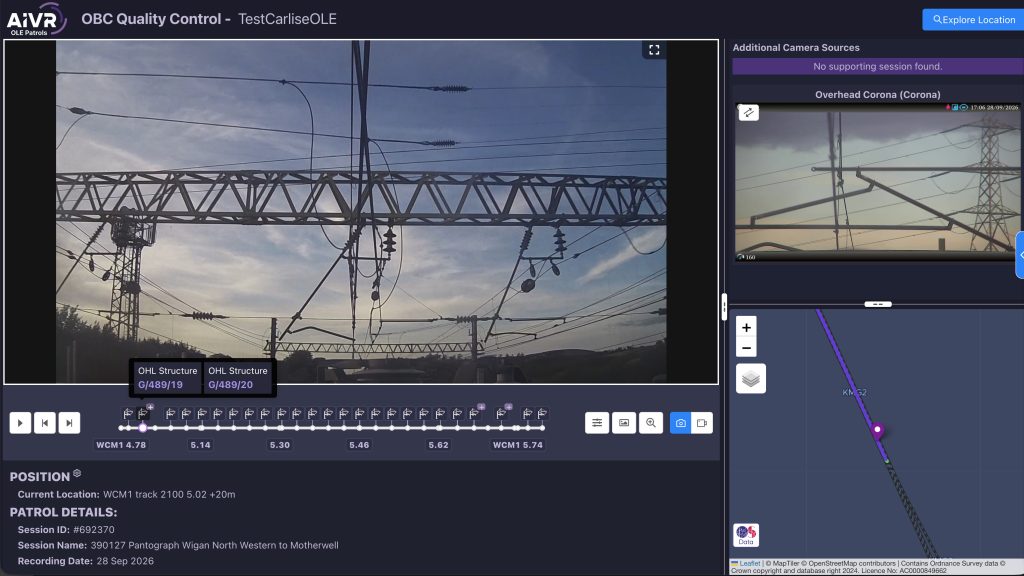Screen dimensions: 1024x576
Task: Switch to video mode
Action: pyautogui.click(x=701, y=423)
